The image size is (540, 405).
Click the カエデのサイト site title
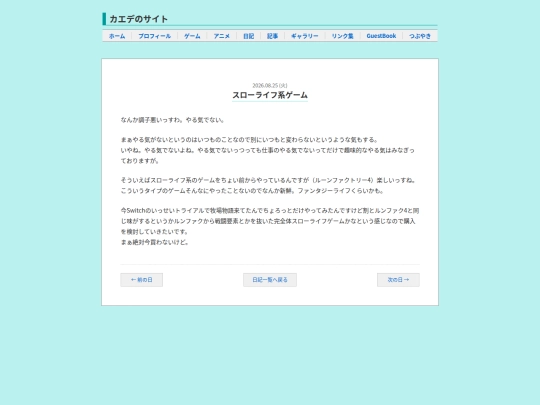(138, 19)
